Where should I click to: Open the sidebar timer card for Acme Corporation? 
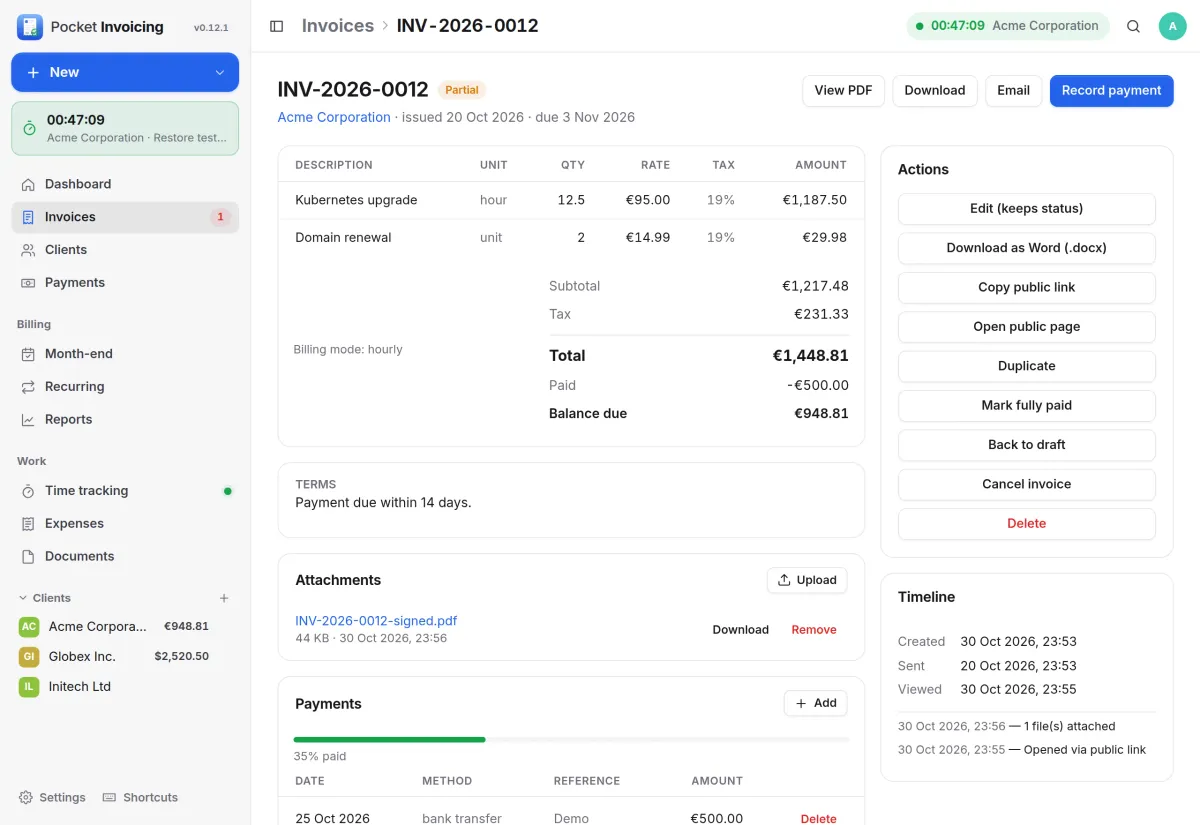click(125, 128)
